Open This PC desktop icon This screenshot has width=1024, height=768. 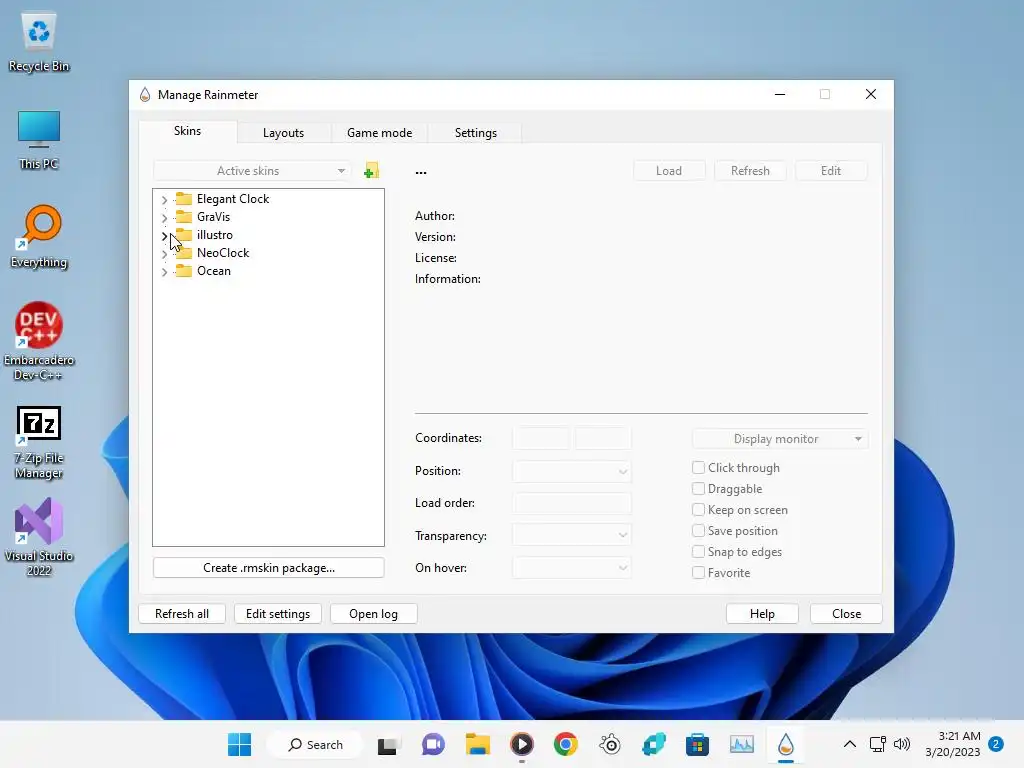[39, 141]
